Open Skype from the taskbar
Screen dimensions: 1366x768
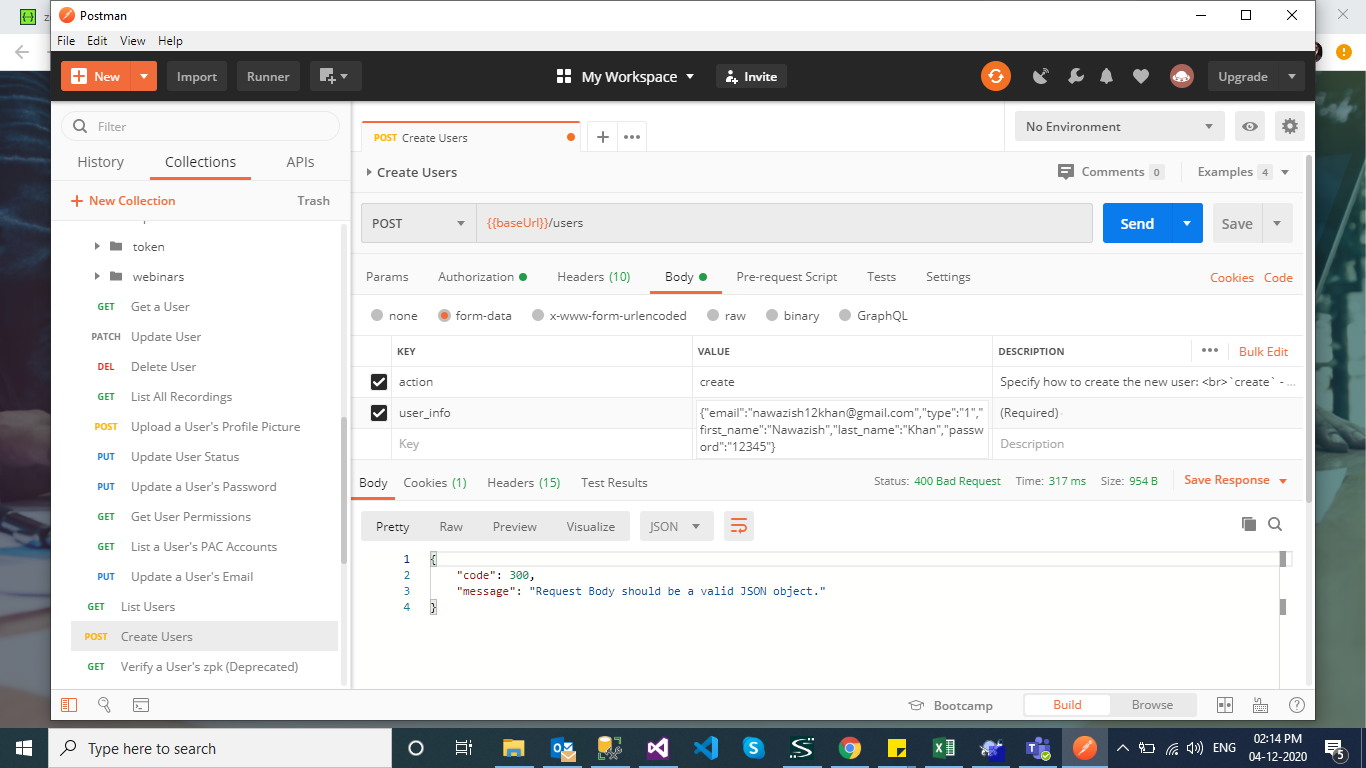tap(754, 748)
